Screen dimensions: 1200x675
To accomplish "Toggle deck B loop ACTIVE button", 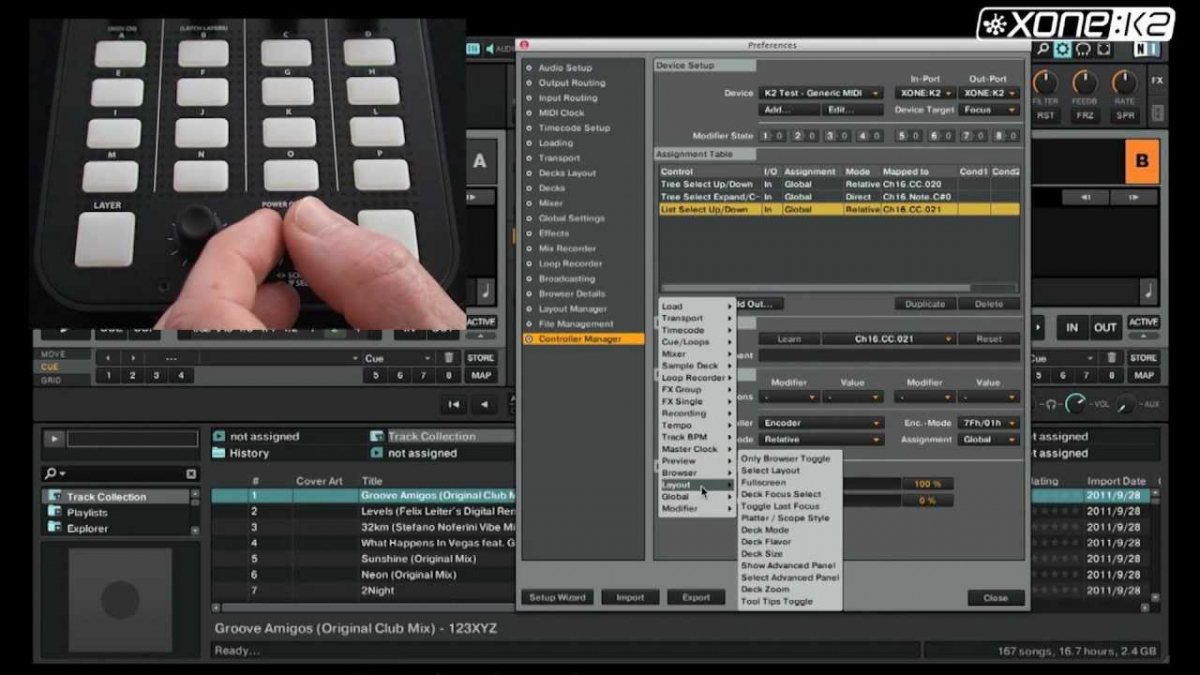I will [1144, 322].
